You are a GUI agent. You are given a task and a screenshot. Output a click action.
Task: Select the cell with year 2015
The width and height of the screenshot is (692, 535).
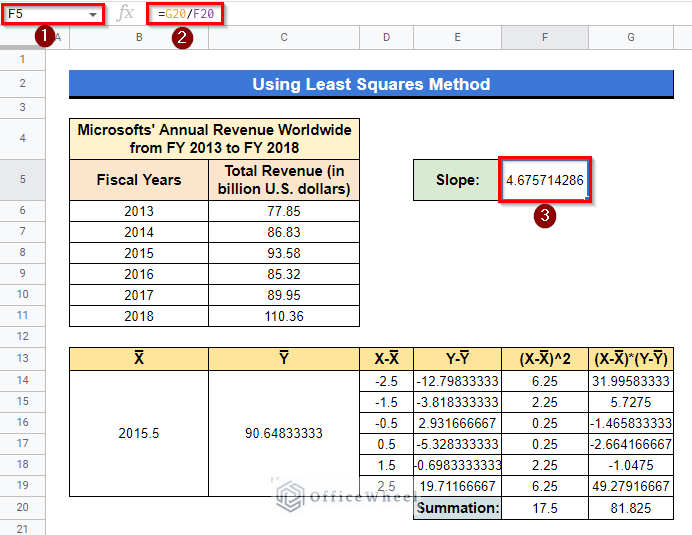click(139, 253)
